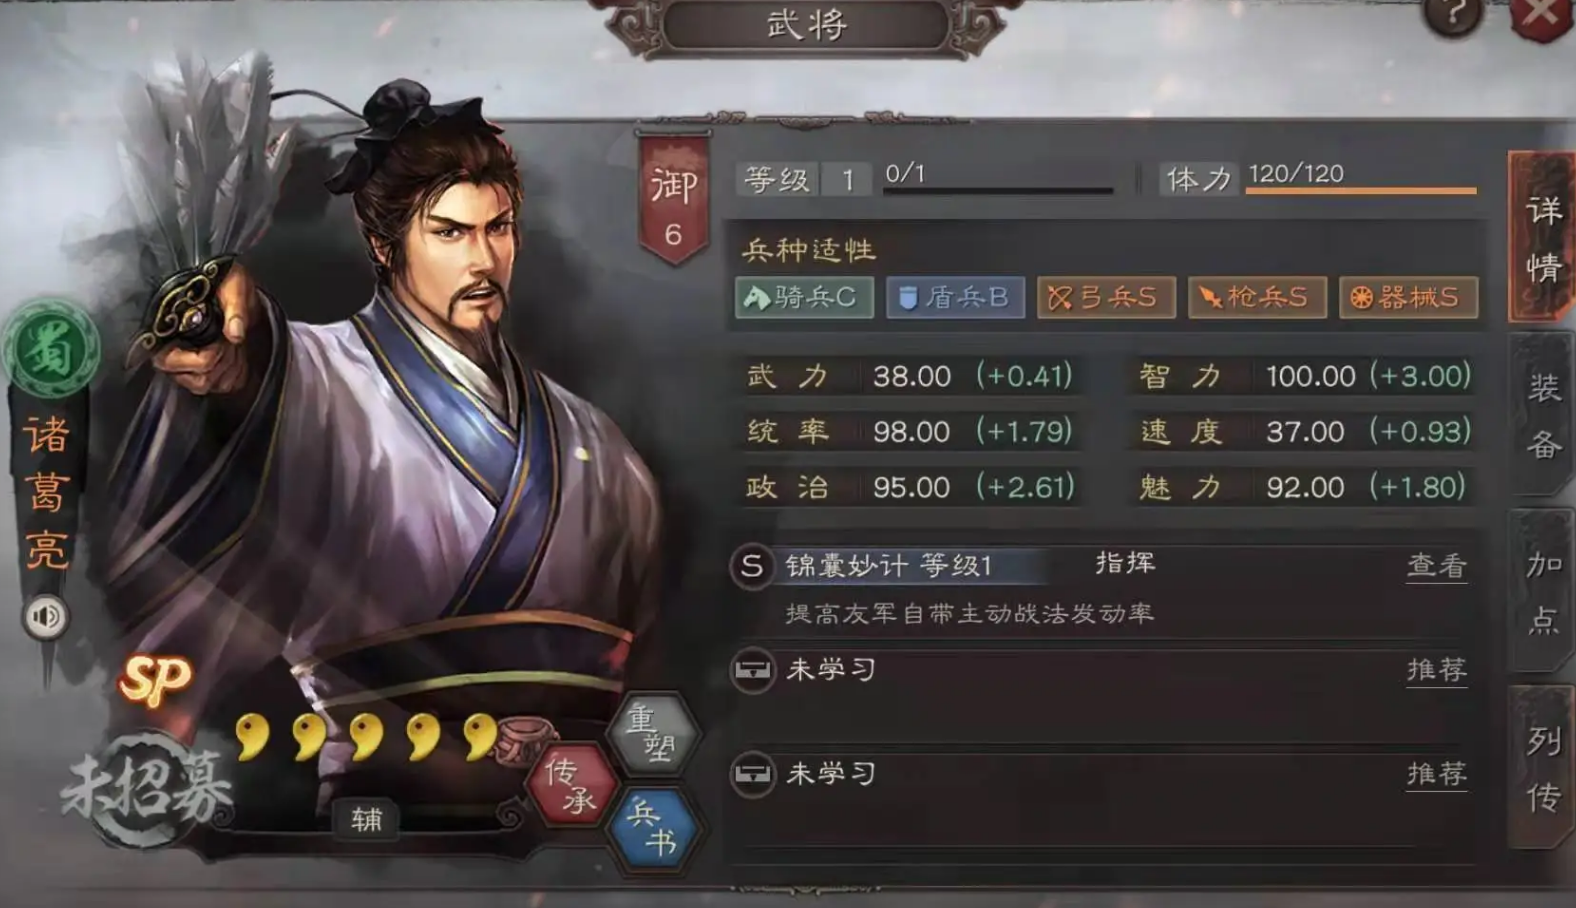Mute the general's voice speaker icon
The width and height of the screenshot is (1576, 908).
46,616
